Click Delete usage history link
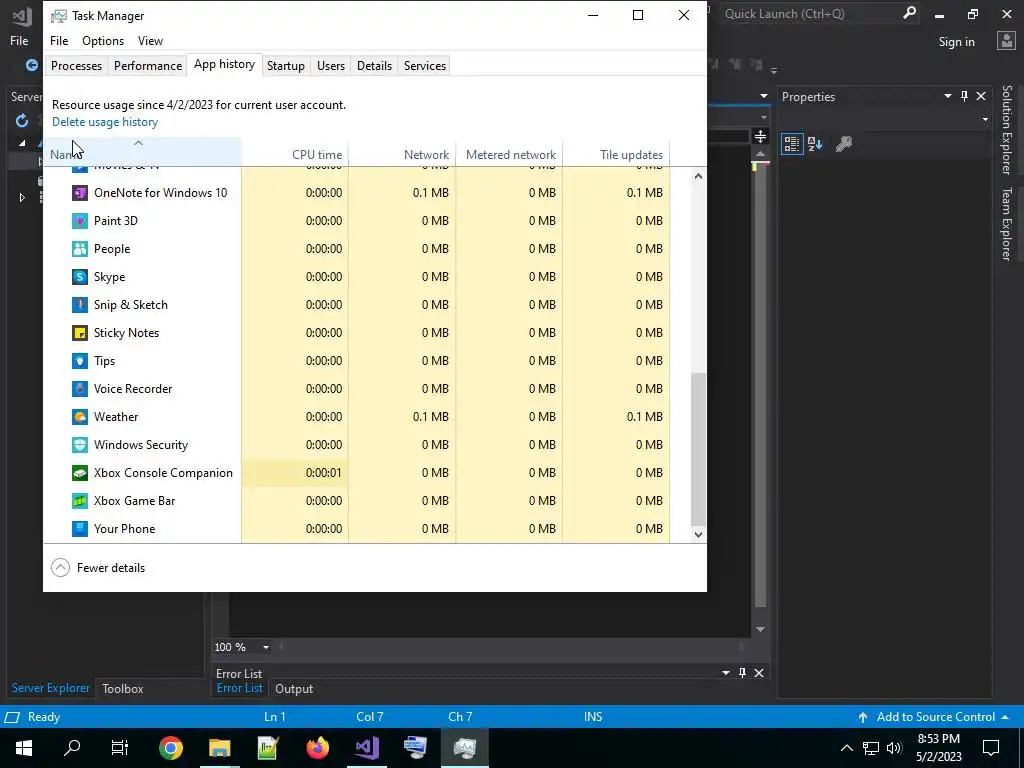This screenshot has height=768, width=1024. click(105, 122)
